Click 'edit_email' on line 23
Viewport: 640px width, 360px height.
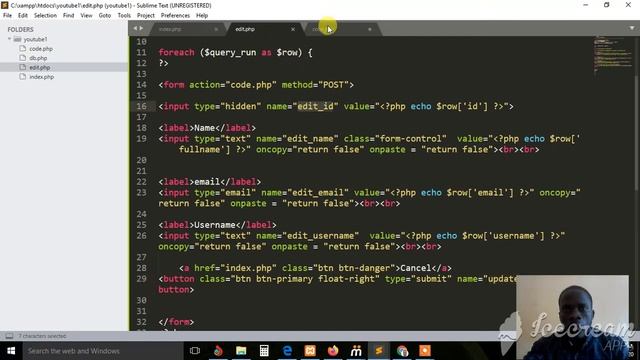click(x=318, y=193)
